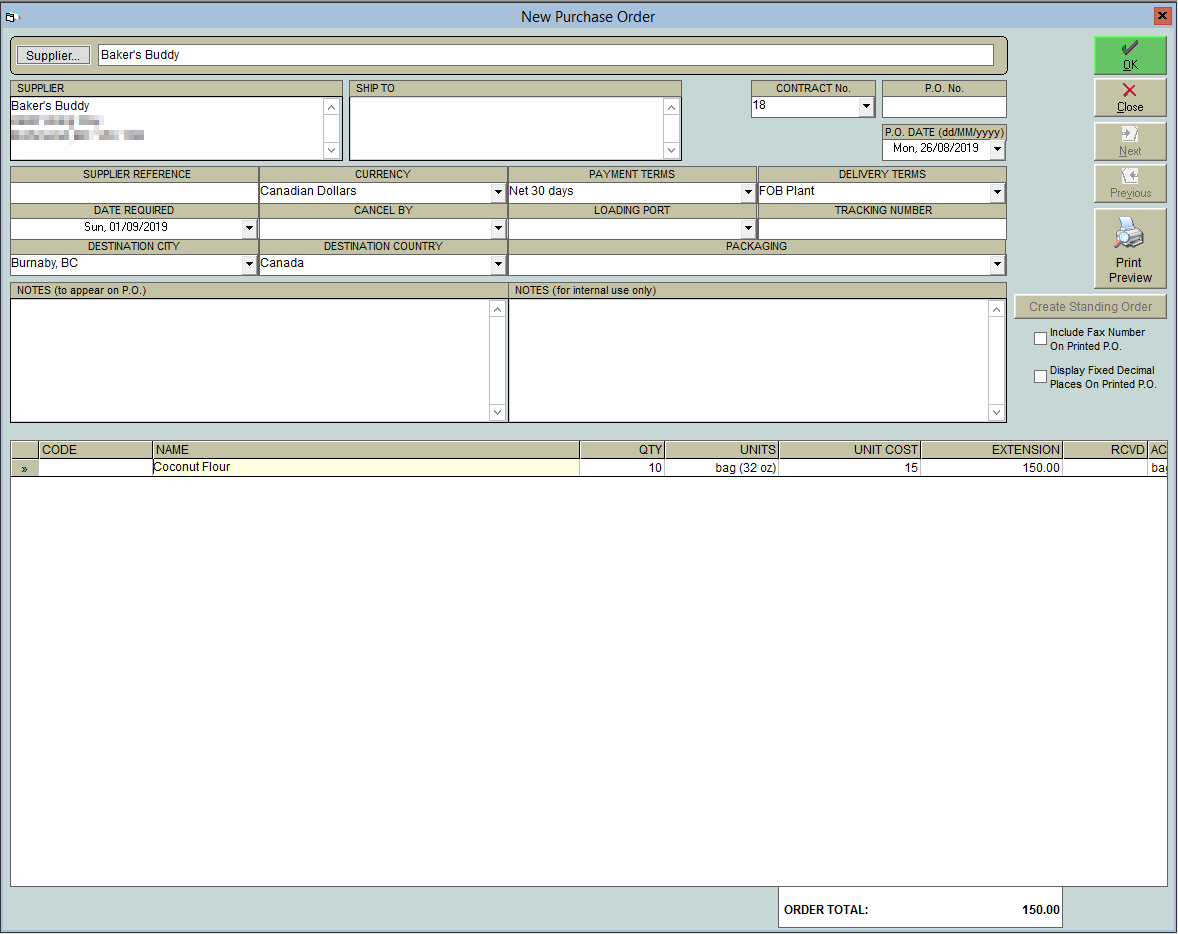Click the UNIT COST column header
The height and width of the screenshot is (934, 1178).
point(850,449)
